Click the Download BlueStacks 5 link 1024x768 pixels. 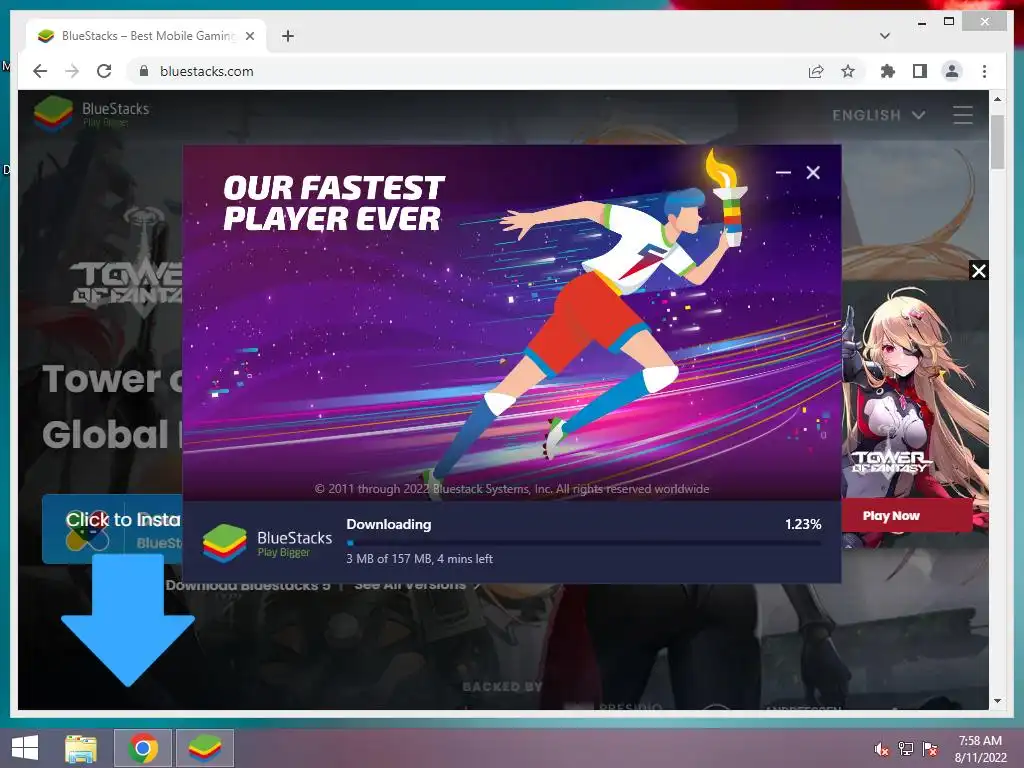[x=248, y=586]
